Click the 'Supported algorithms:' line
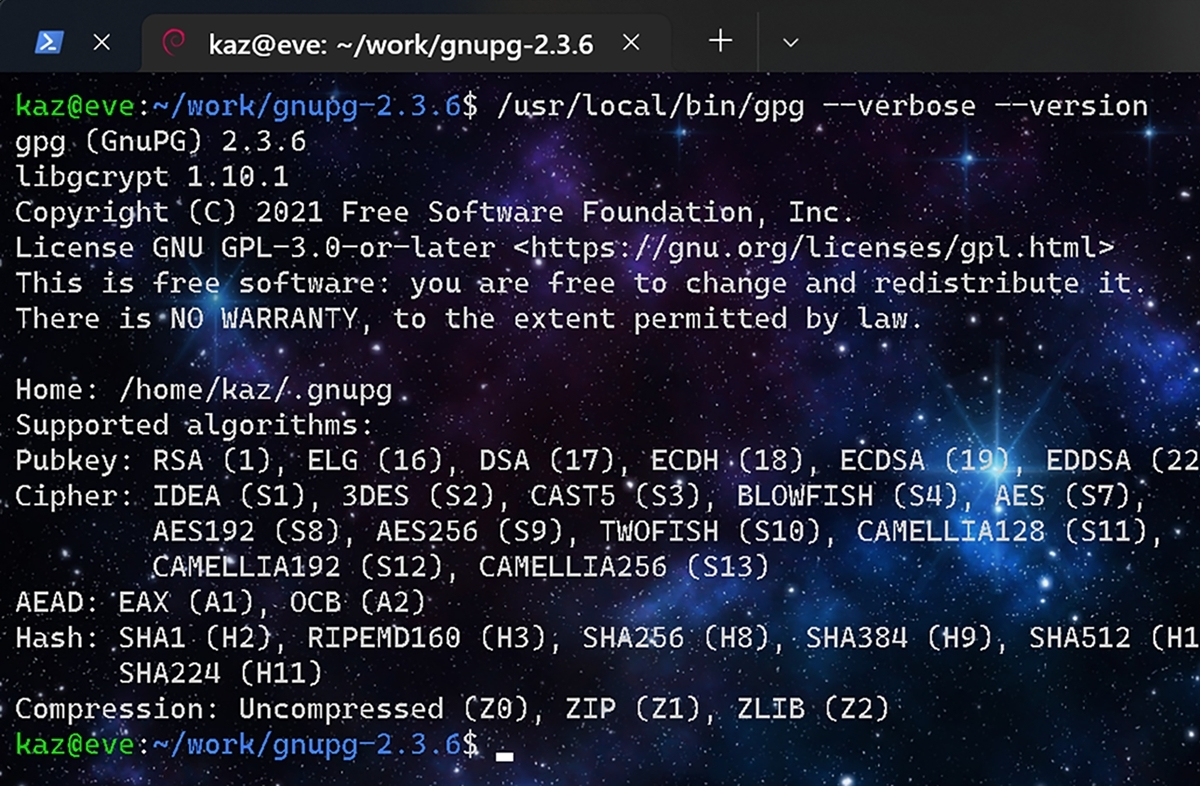The image size is (1200, 786). 195,425
